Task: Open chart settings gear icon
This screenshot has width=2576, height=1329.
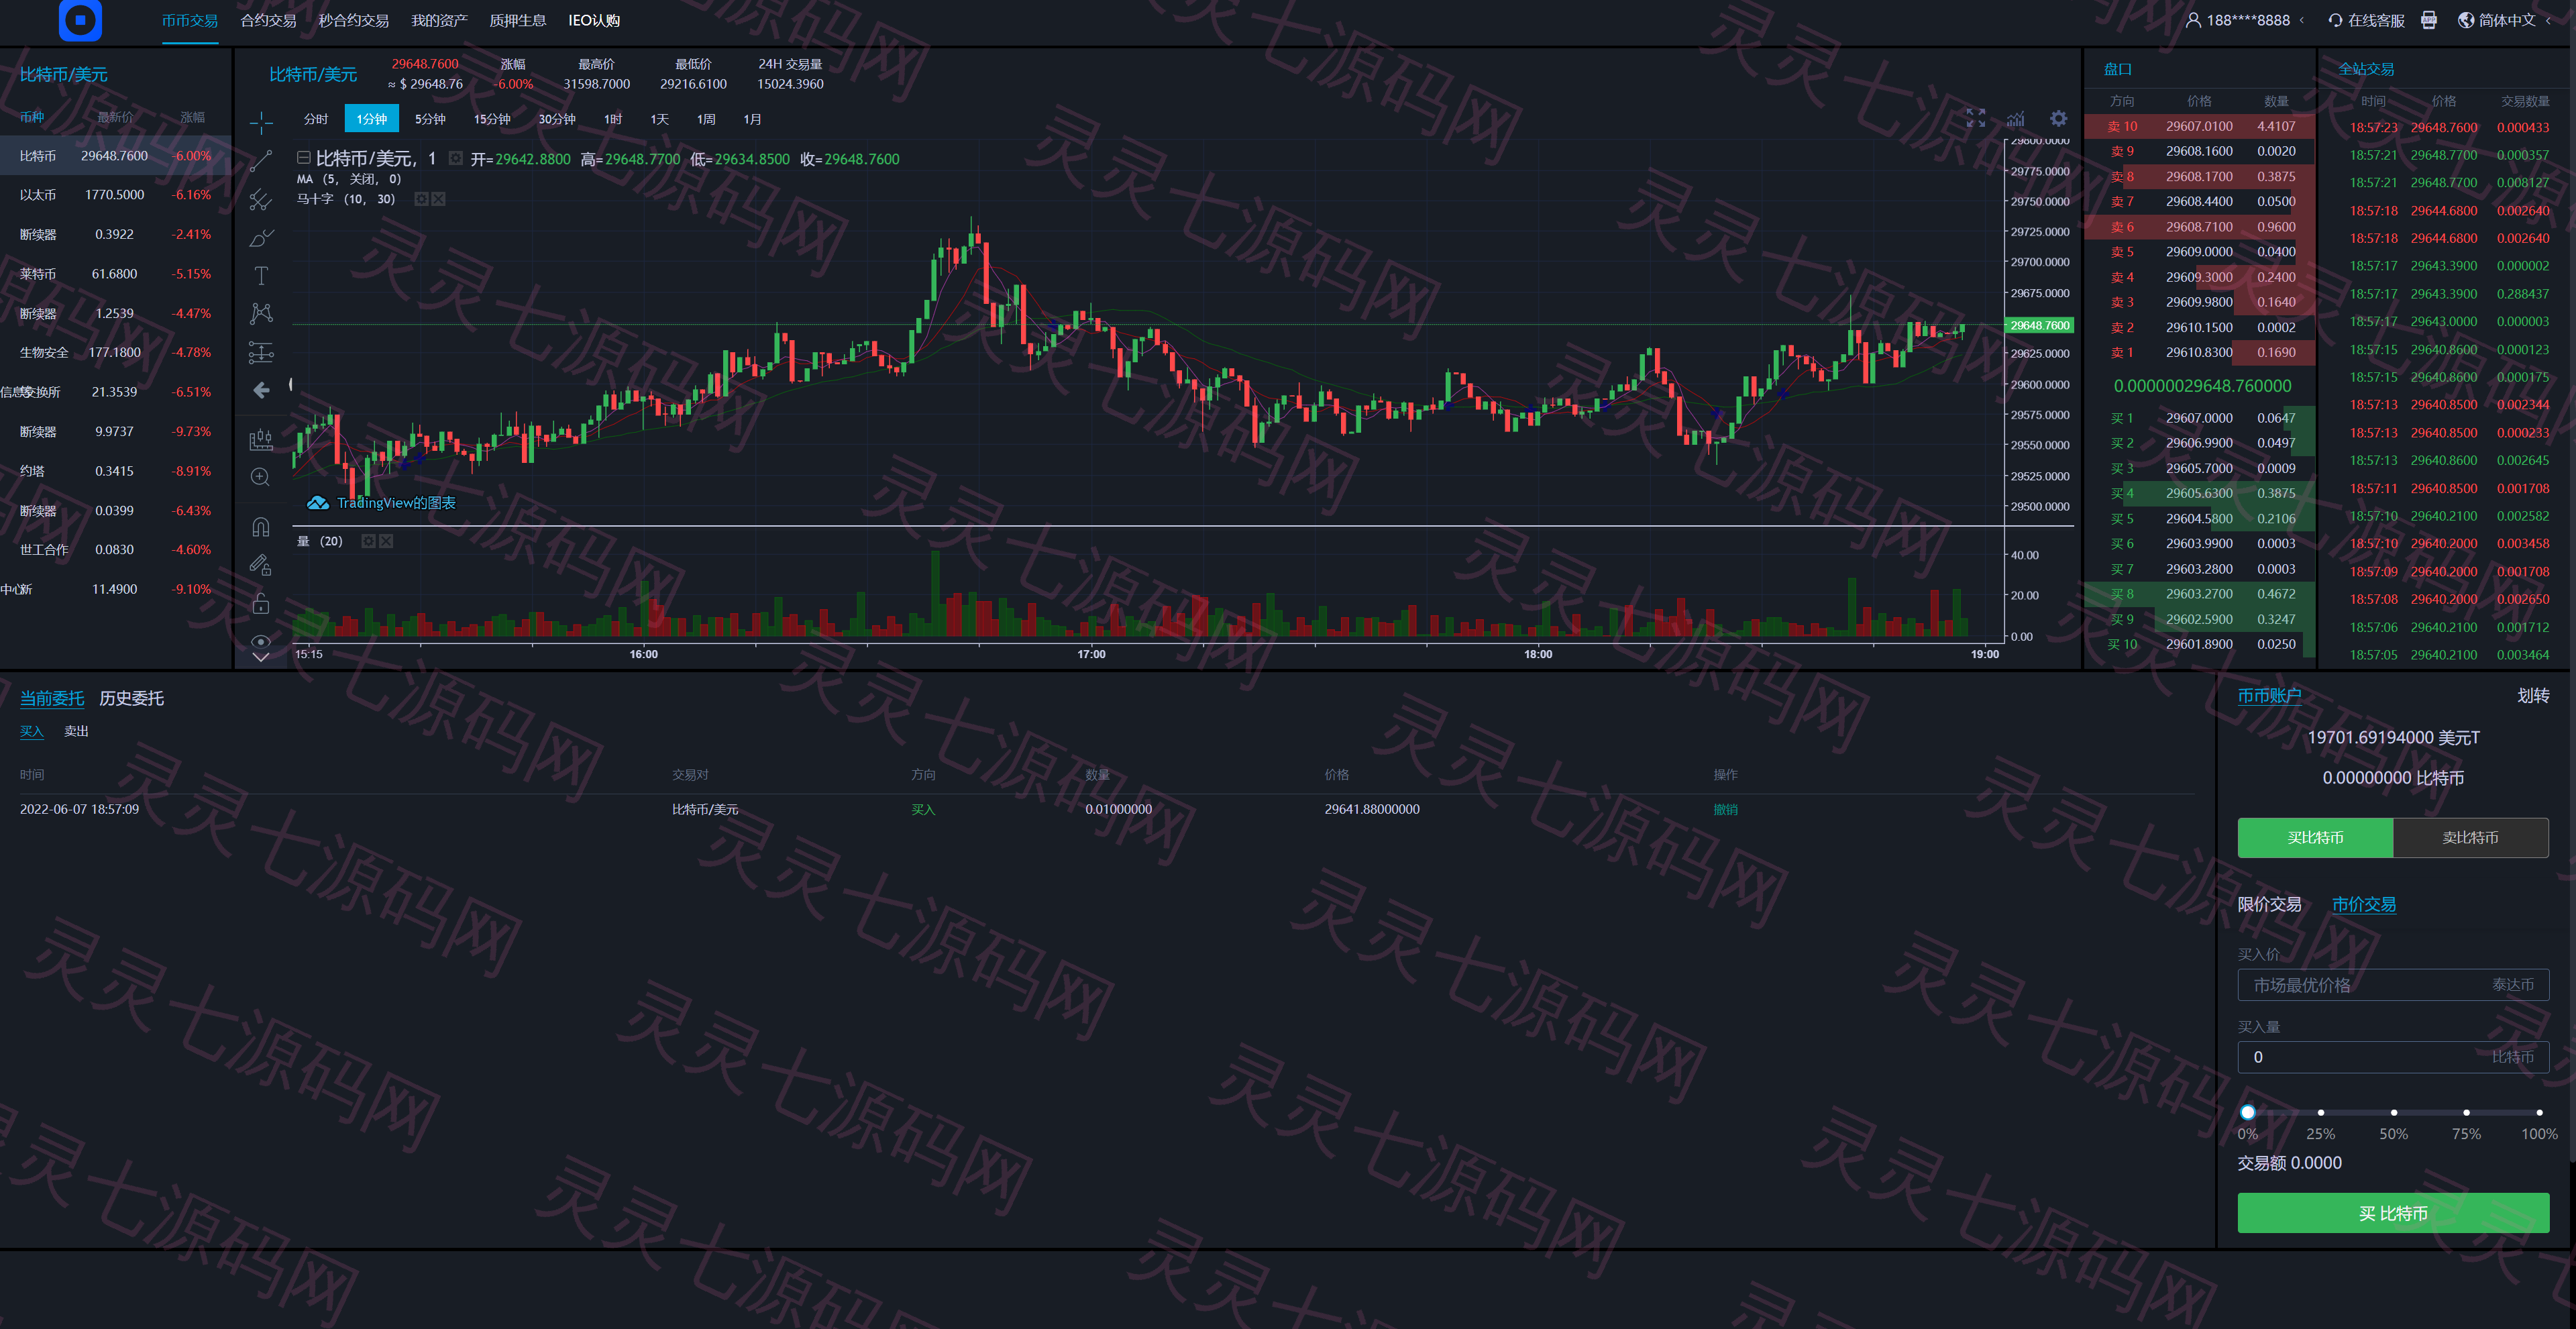Action: click(2058, 118)
